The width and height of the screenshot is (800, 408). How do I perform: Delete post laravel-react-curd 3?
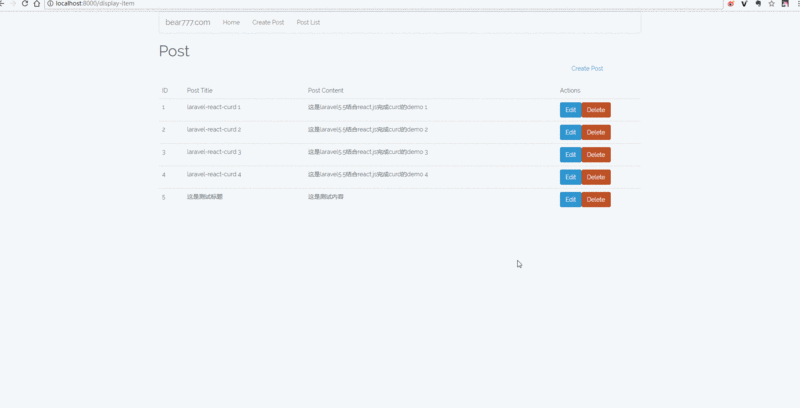[596, 155]
